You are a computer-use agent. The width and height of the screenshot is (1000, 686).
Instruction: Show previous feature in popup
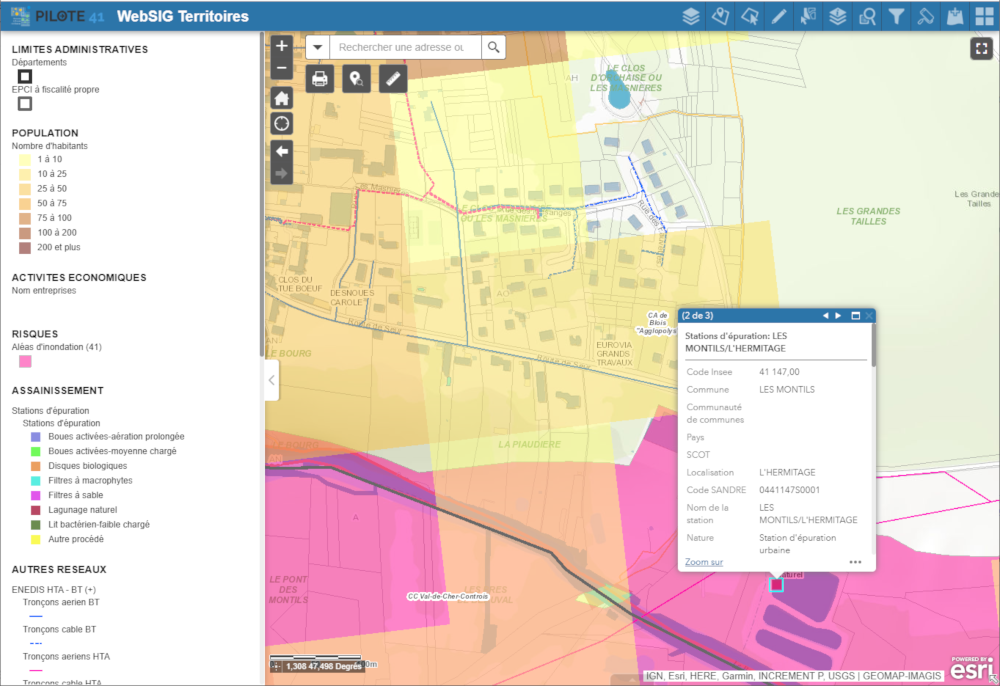(x=826, y=316)
